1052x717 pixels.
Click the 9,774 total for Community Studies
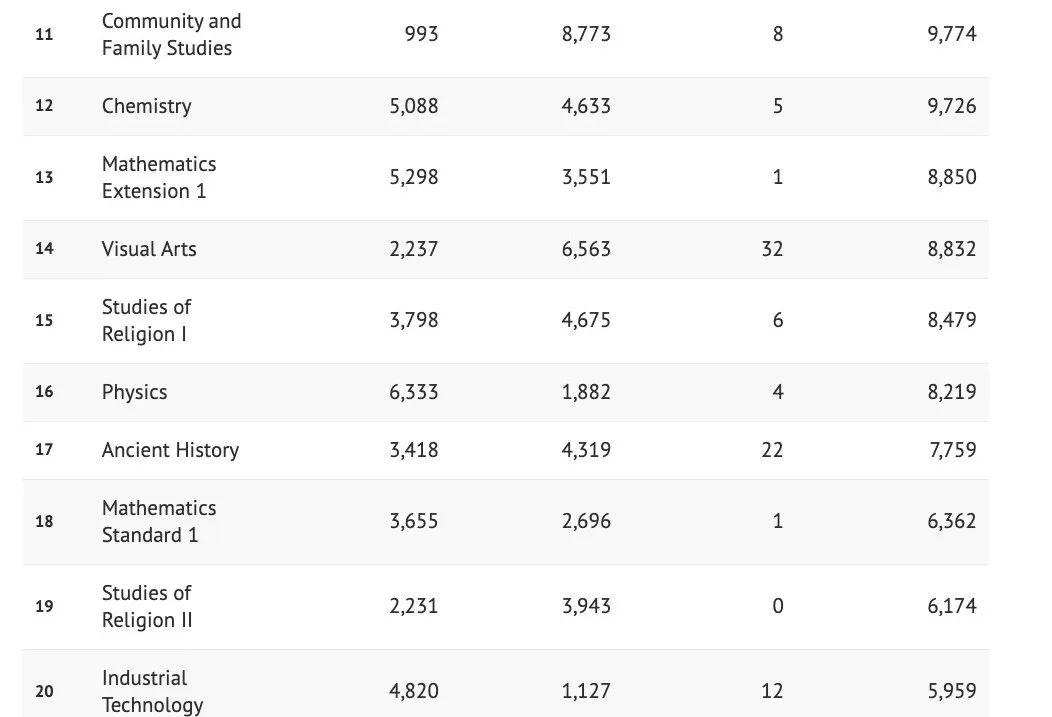(x=951, y=34)
